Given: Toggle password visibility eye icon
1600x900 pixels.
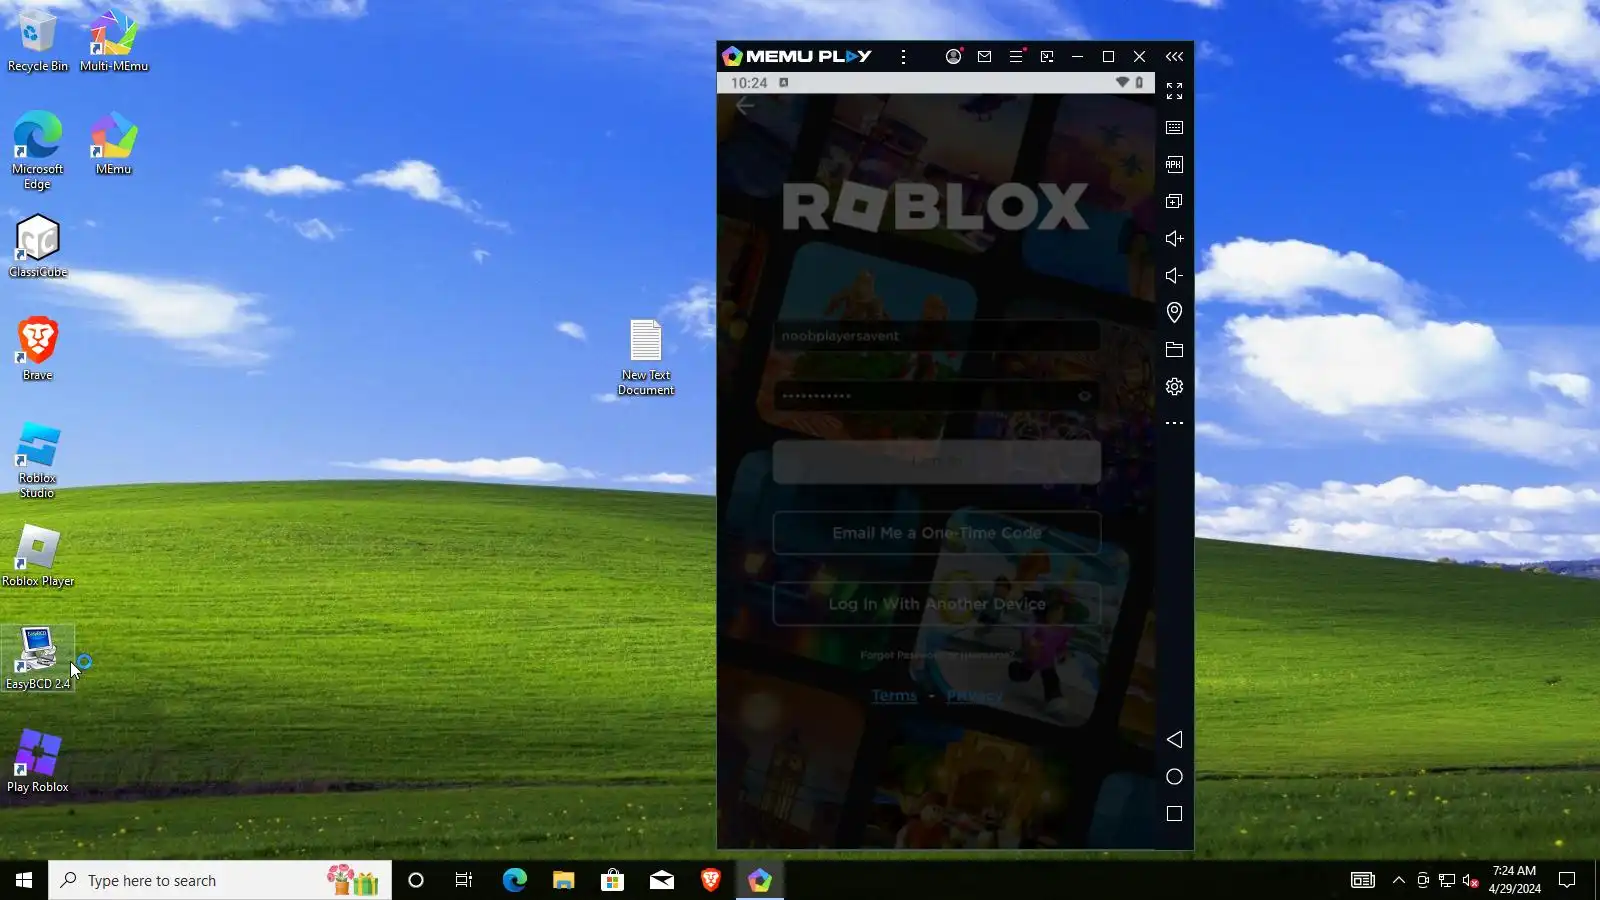Looking at the screenshot, I should click(x=1084, y=396).
